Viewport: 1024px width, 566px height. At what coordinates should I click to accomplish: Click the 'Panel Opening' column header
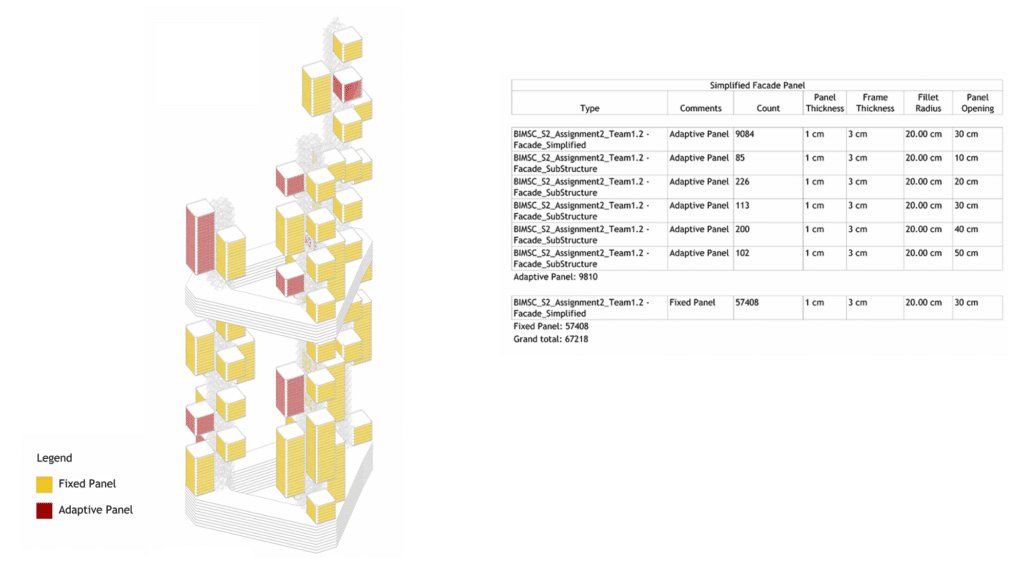[977, 103]
